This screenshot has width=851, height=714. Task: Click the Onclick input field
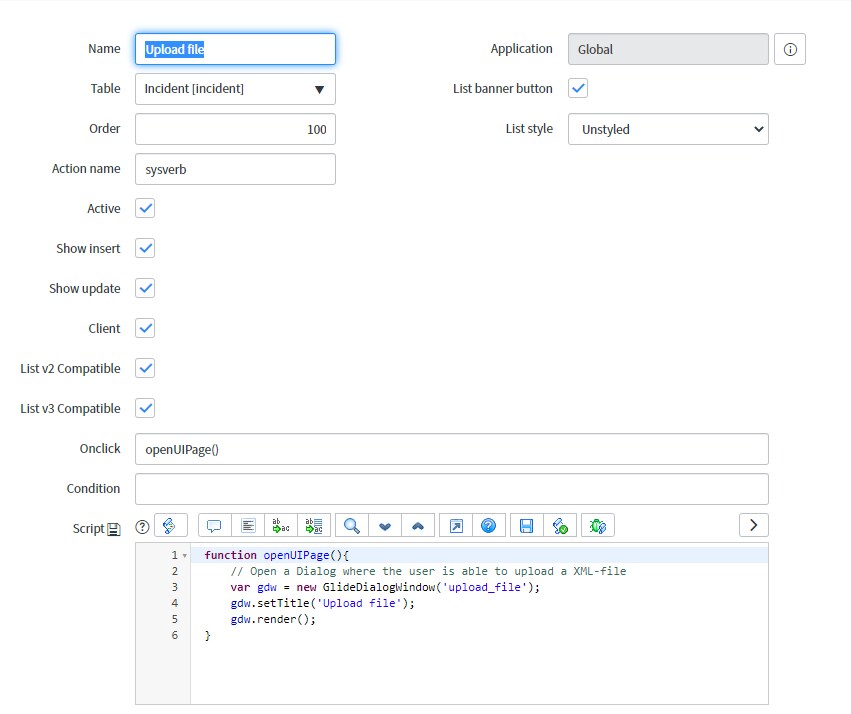point(451,449)
